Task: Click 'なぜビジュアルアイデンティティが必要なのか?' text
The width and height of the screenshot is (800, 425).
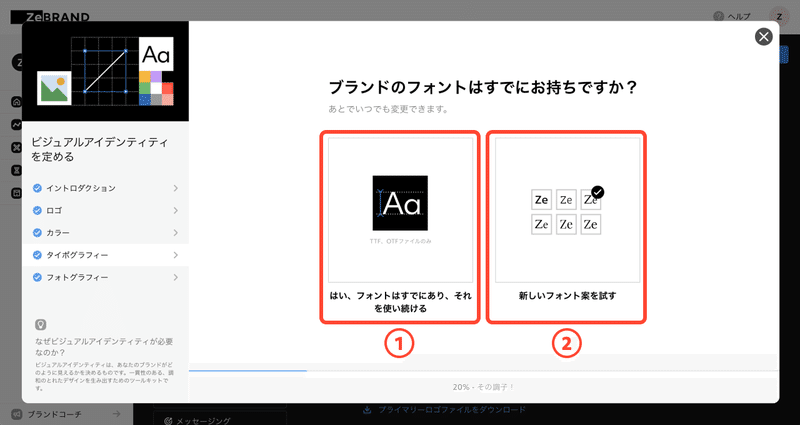Action: coord(105,347)
